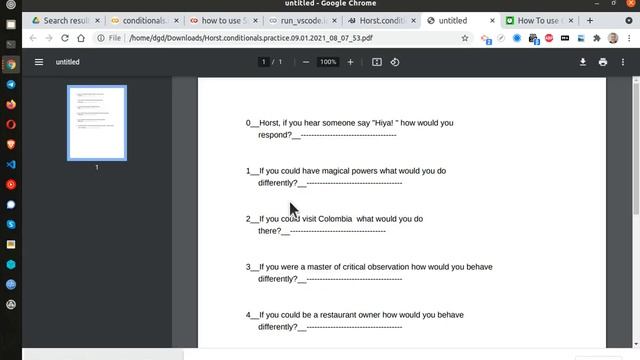Click the gray compass extension icon
This screenshot has width=640, height=360.
[501, 38]
